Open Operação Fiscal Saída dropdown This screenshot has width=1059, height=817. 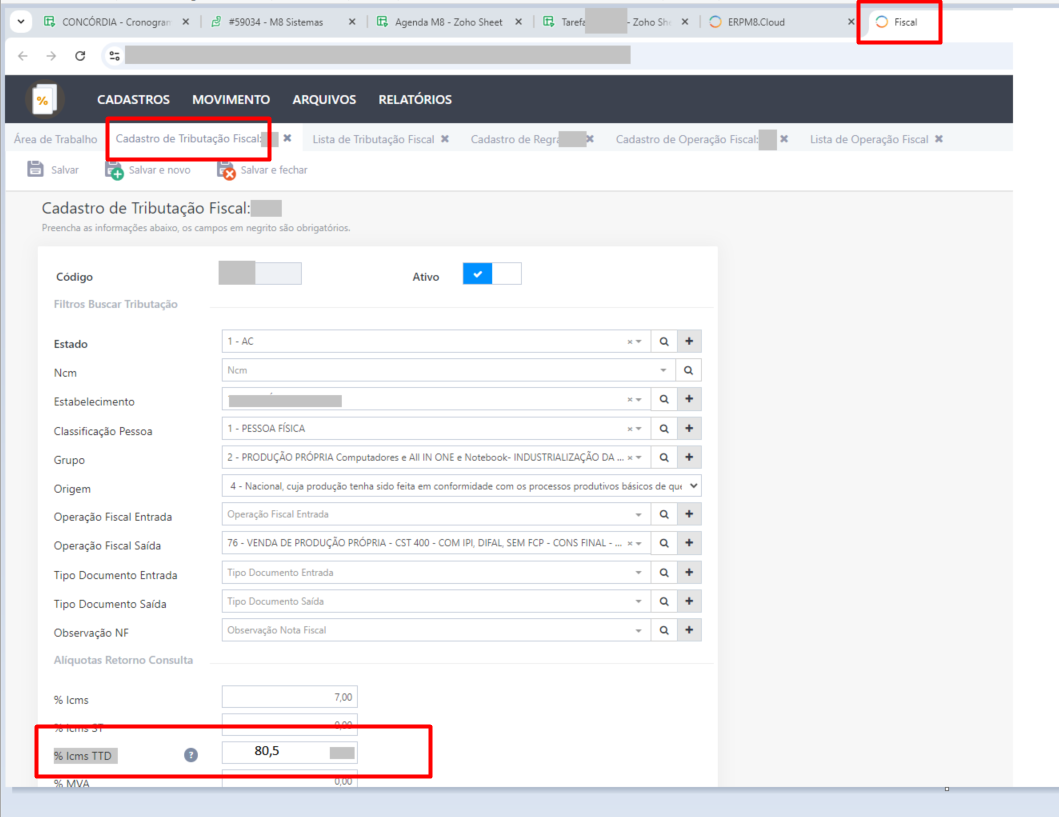(x=436, y=543)
